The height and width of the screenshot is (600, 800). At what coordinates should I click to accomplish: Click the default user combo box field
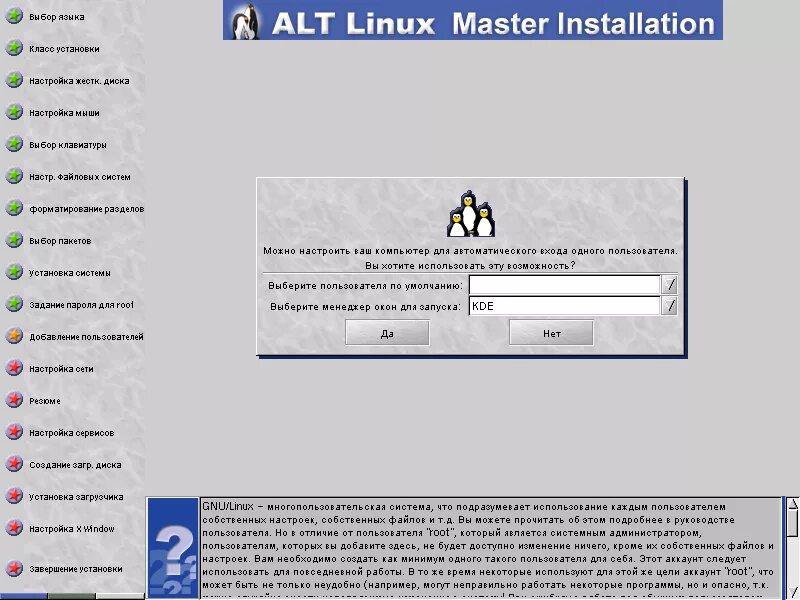pos(564,285)
